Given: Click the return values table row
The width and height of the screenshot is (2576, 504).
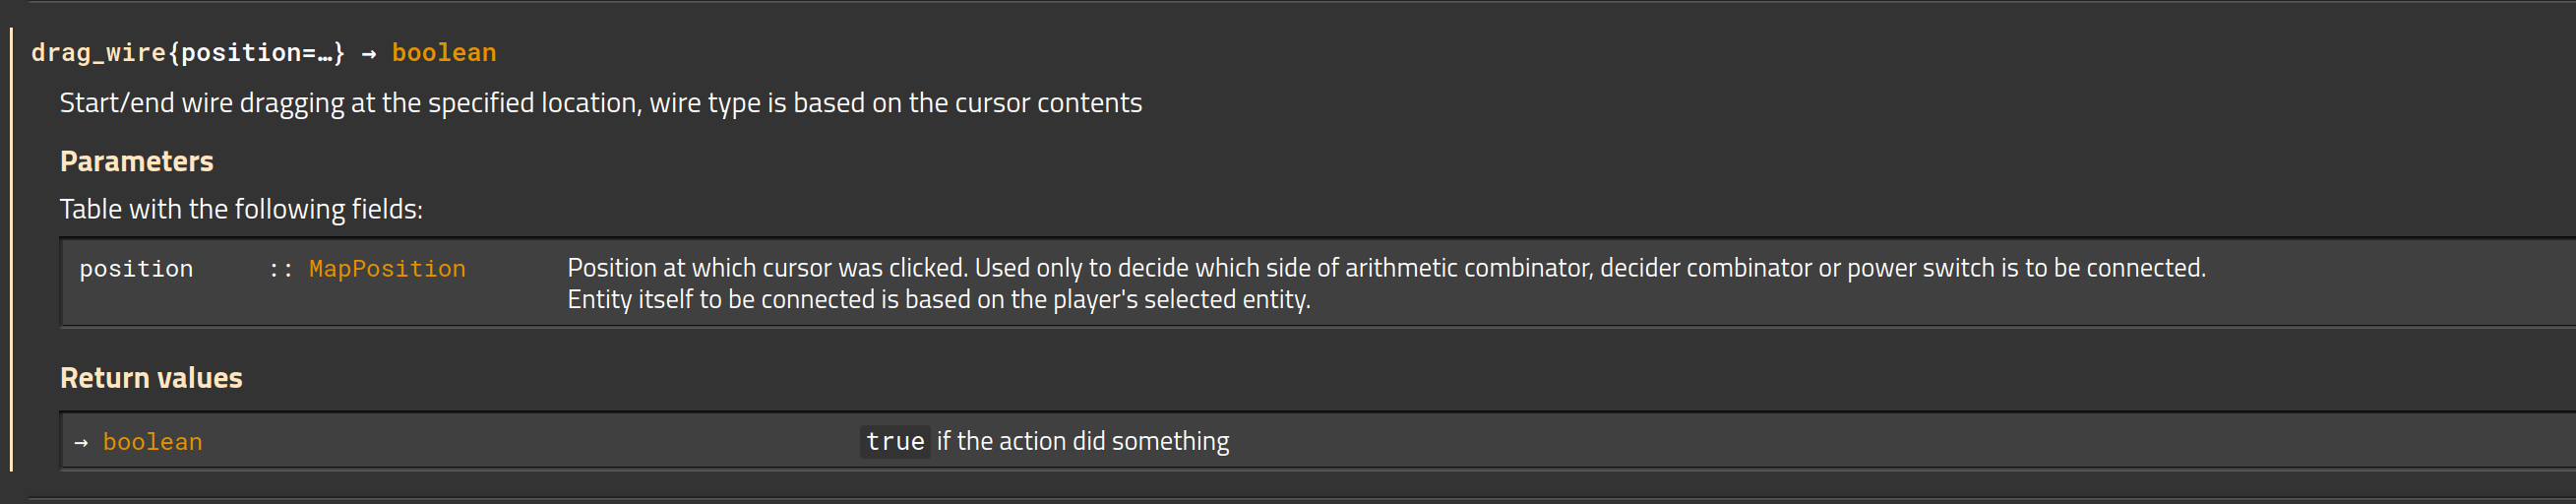Looking at the screenshot, I should click(x=1318, y=441).
